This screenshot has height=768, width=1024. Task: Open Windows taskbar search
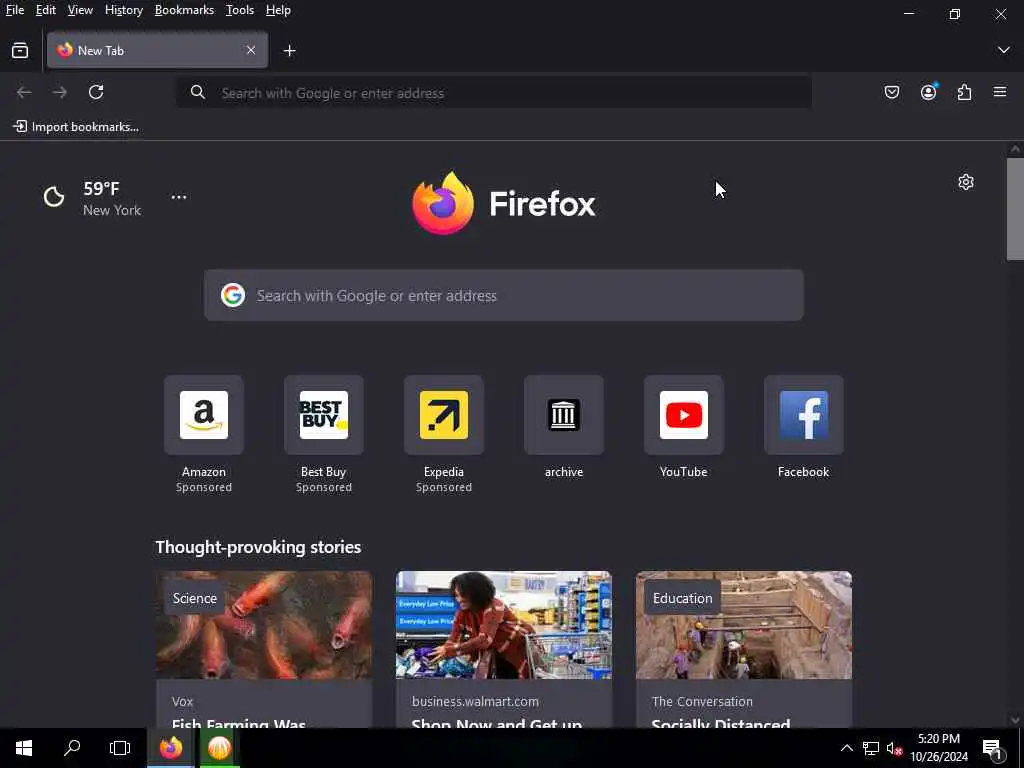[x=72, y=748]
